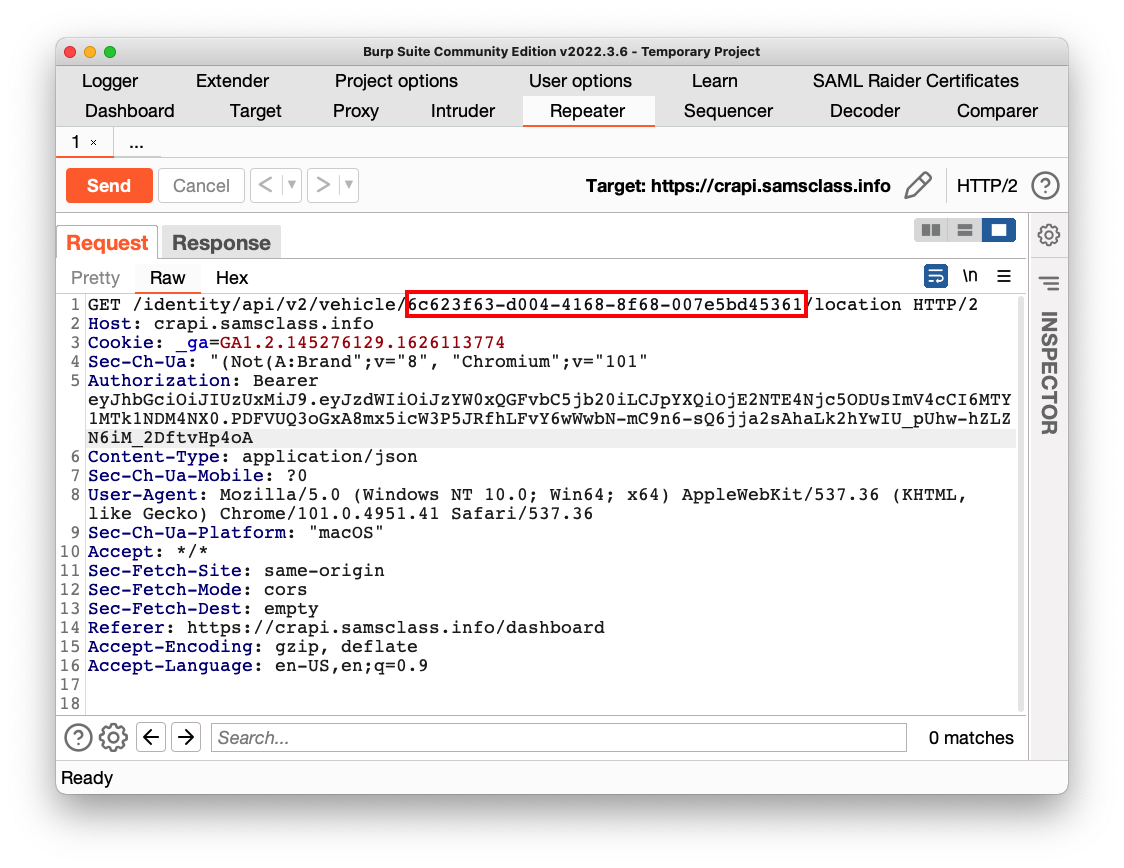Click the Search input field
Screen dimensions: 1124x868
[558, 738]
